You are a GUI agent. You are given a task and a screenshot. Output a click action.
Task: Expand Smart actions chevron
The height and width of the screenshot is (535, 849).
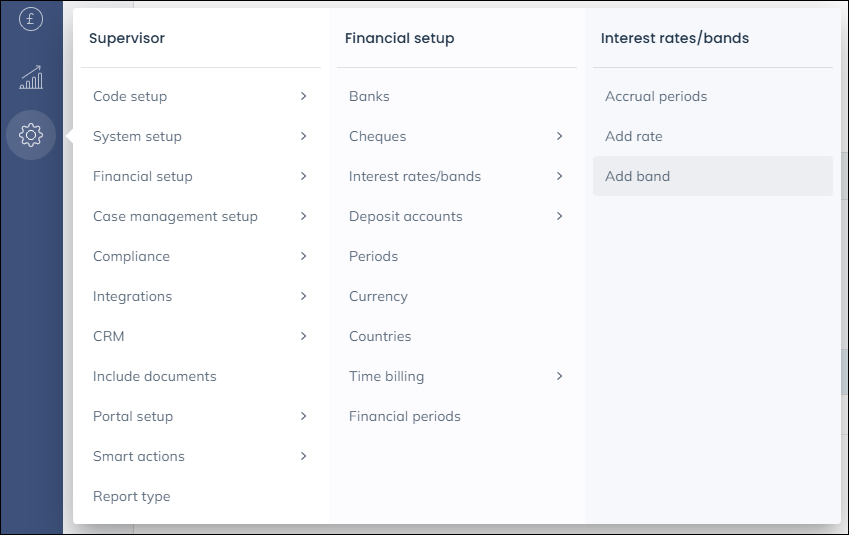point(303,456)
